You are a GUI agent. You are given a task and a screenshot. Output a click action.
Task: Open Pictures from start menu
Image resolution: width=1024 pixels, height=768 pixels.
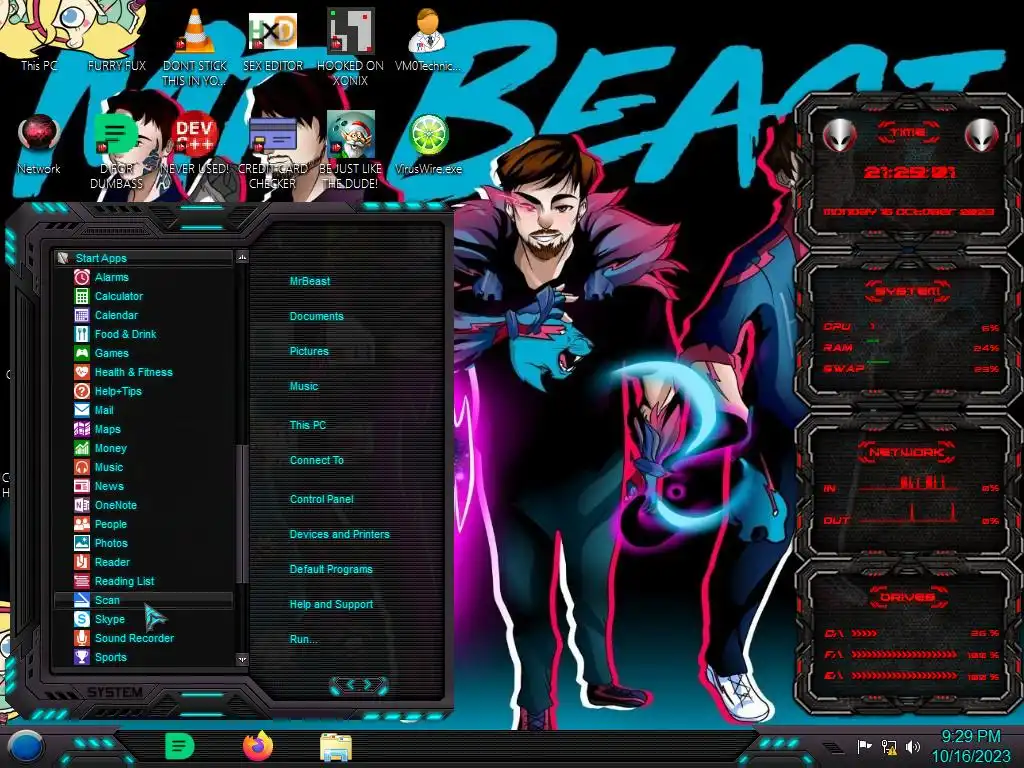(309, 351)
